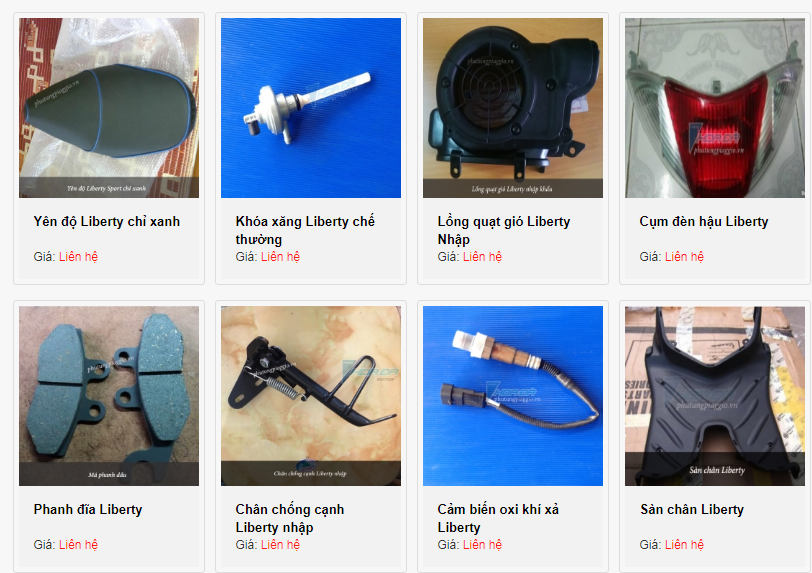Open the Lồng quạt gió fan cover image

(x=513, y=108)
